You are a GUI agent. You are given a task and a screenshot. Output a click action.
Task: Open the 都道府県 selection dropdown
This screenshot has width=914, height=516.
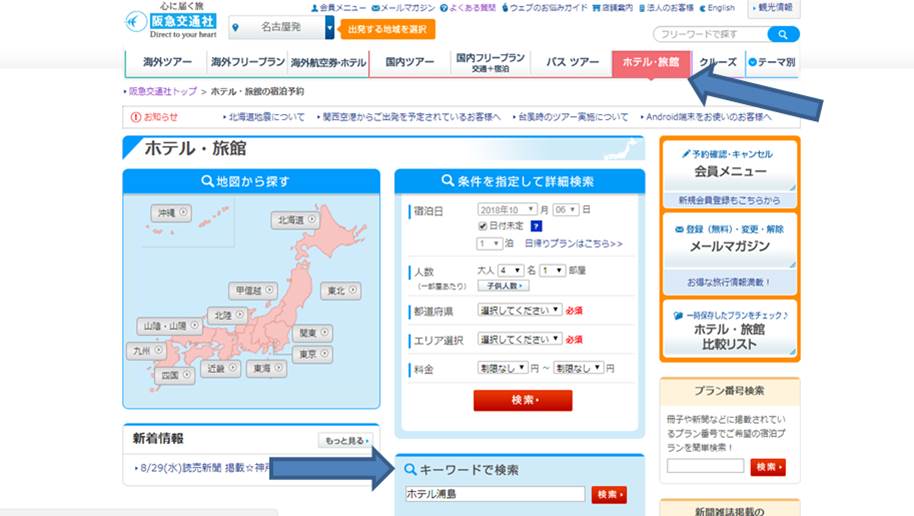(520, 310)
